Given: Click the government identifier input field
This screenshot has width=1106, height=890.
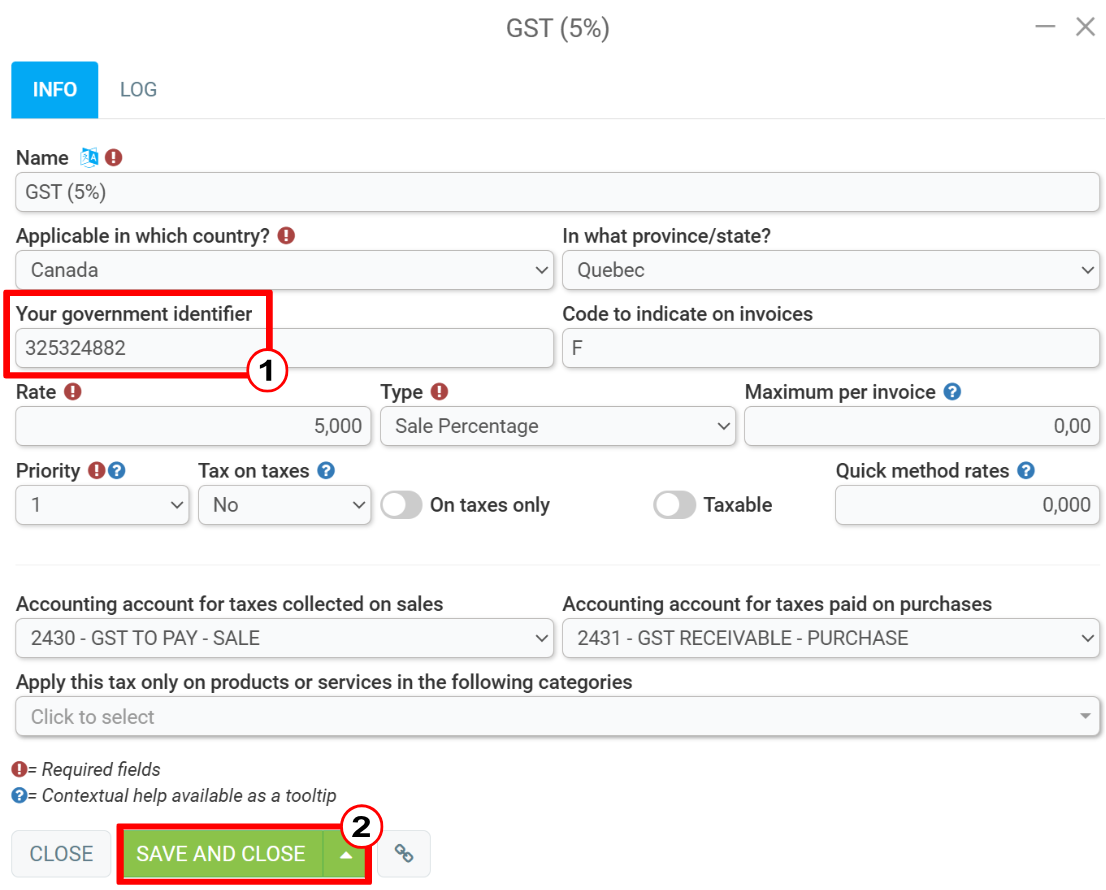Looking at the screenshot, I should click(x=284, y=348).
